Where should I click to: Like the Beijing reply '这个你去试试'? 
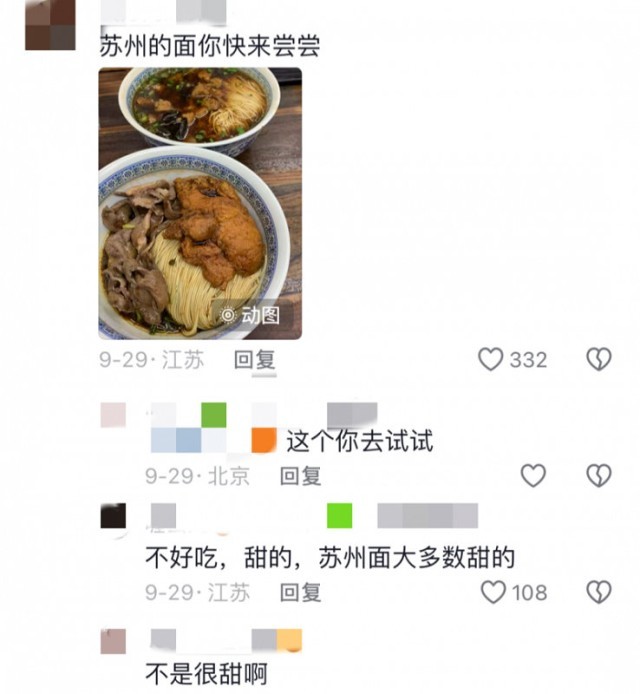pos(533,475)
